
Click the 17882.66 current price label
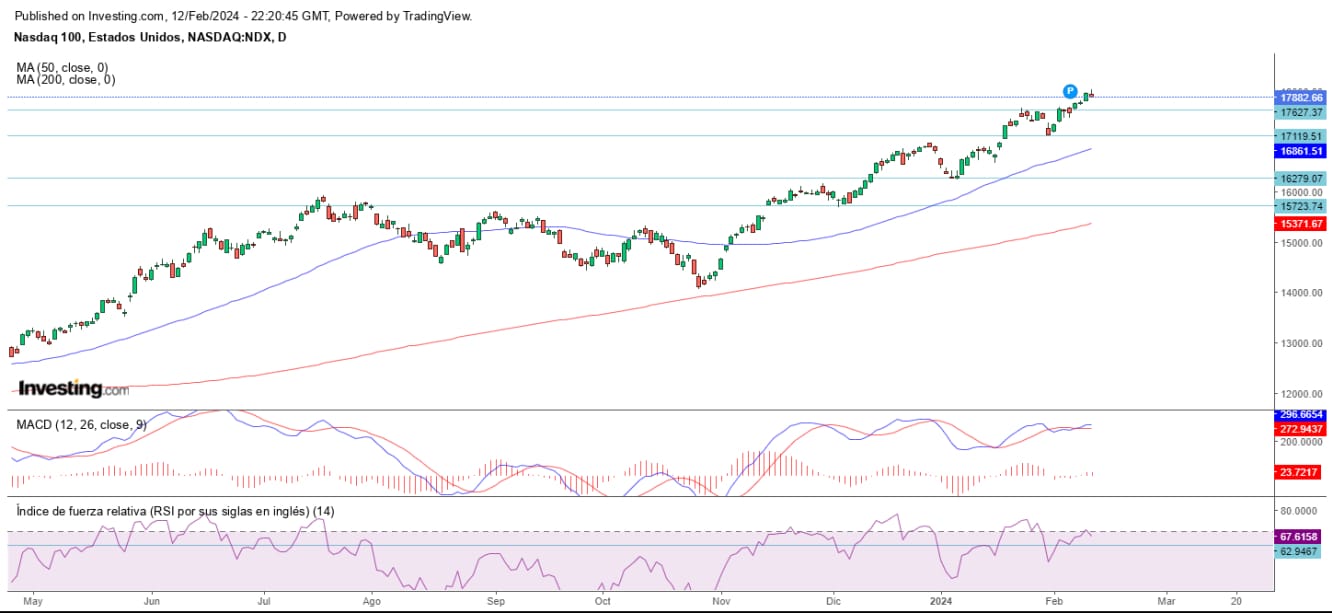point(1301,98)
